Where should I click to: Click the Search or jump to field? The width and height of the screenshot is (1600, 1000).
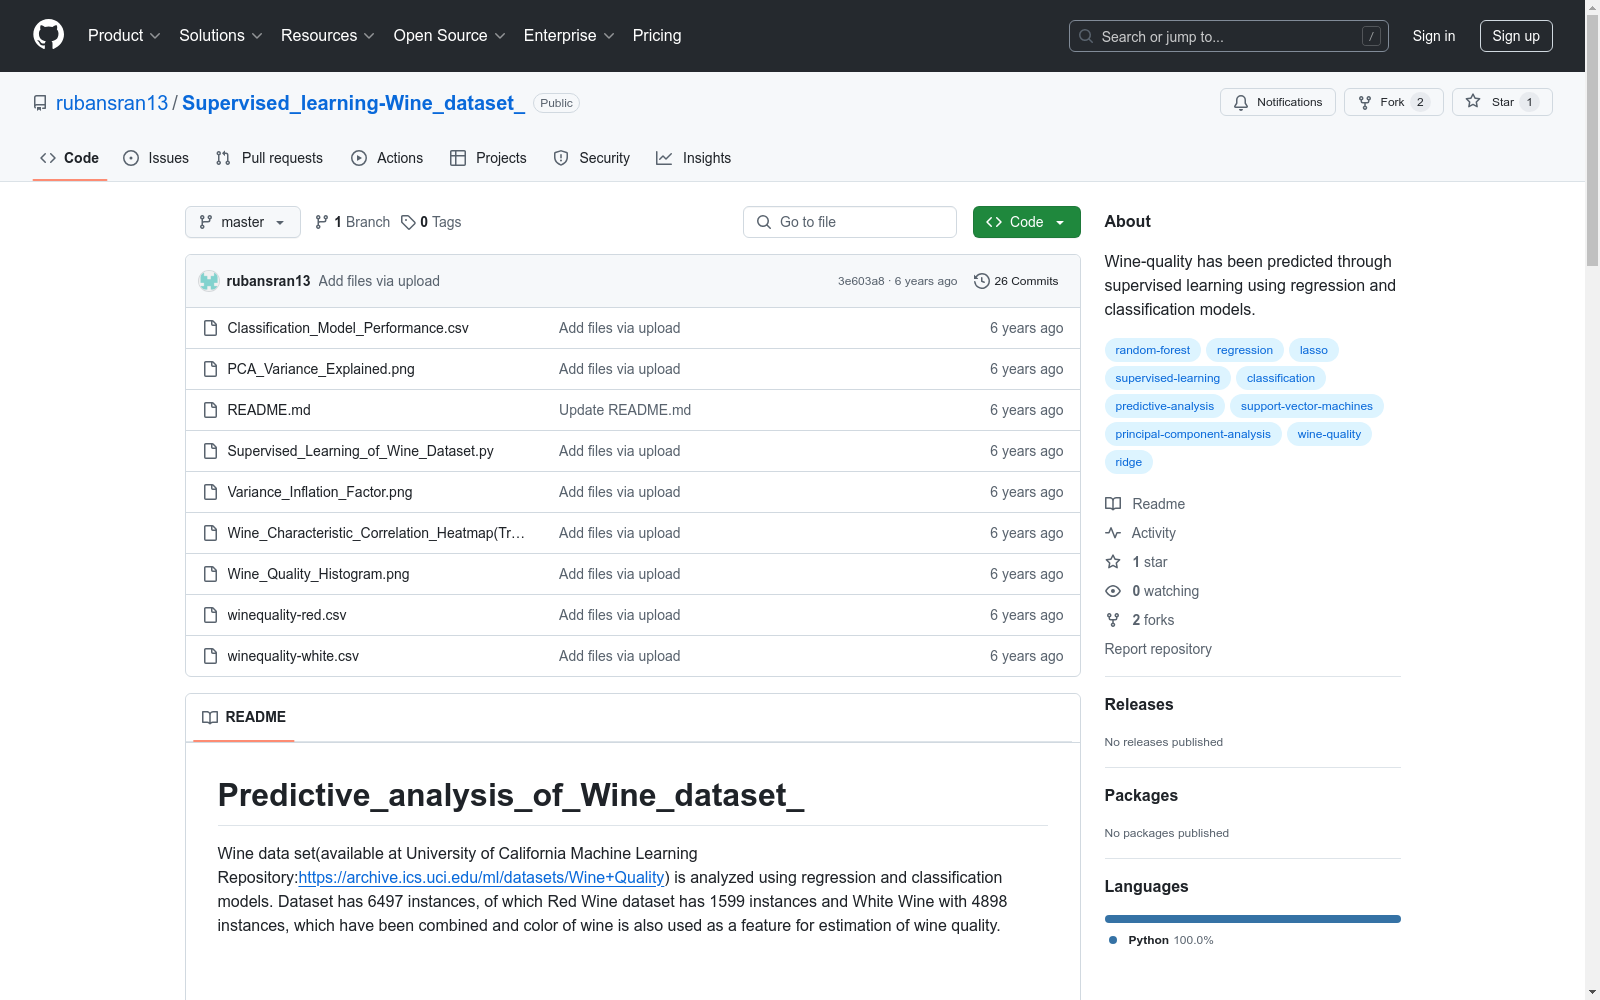point(1229,36)
